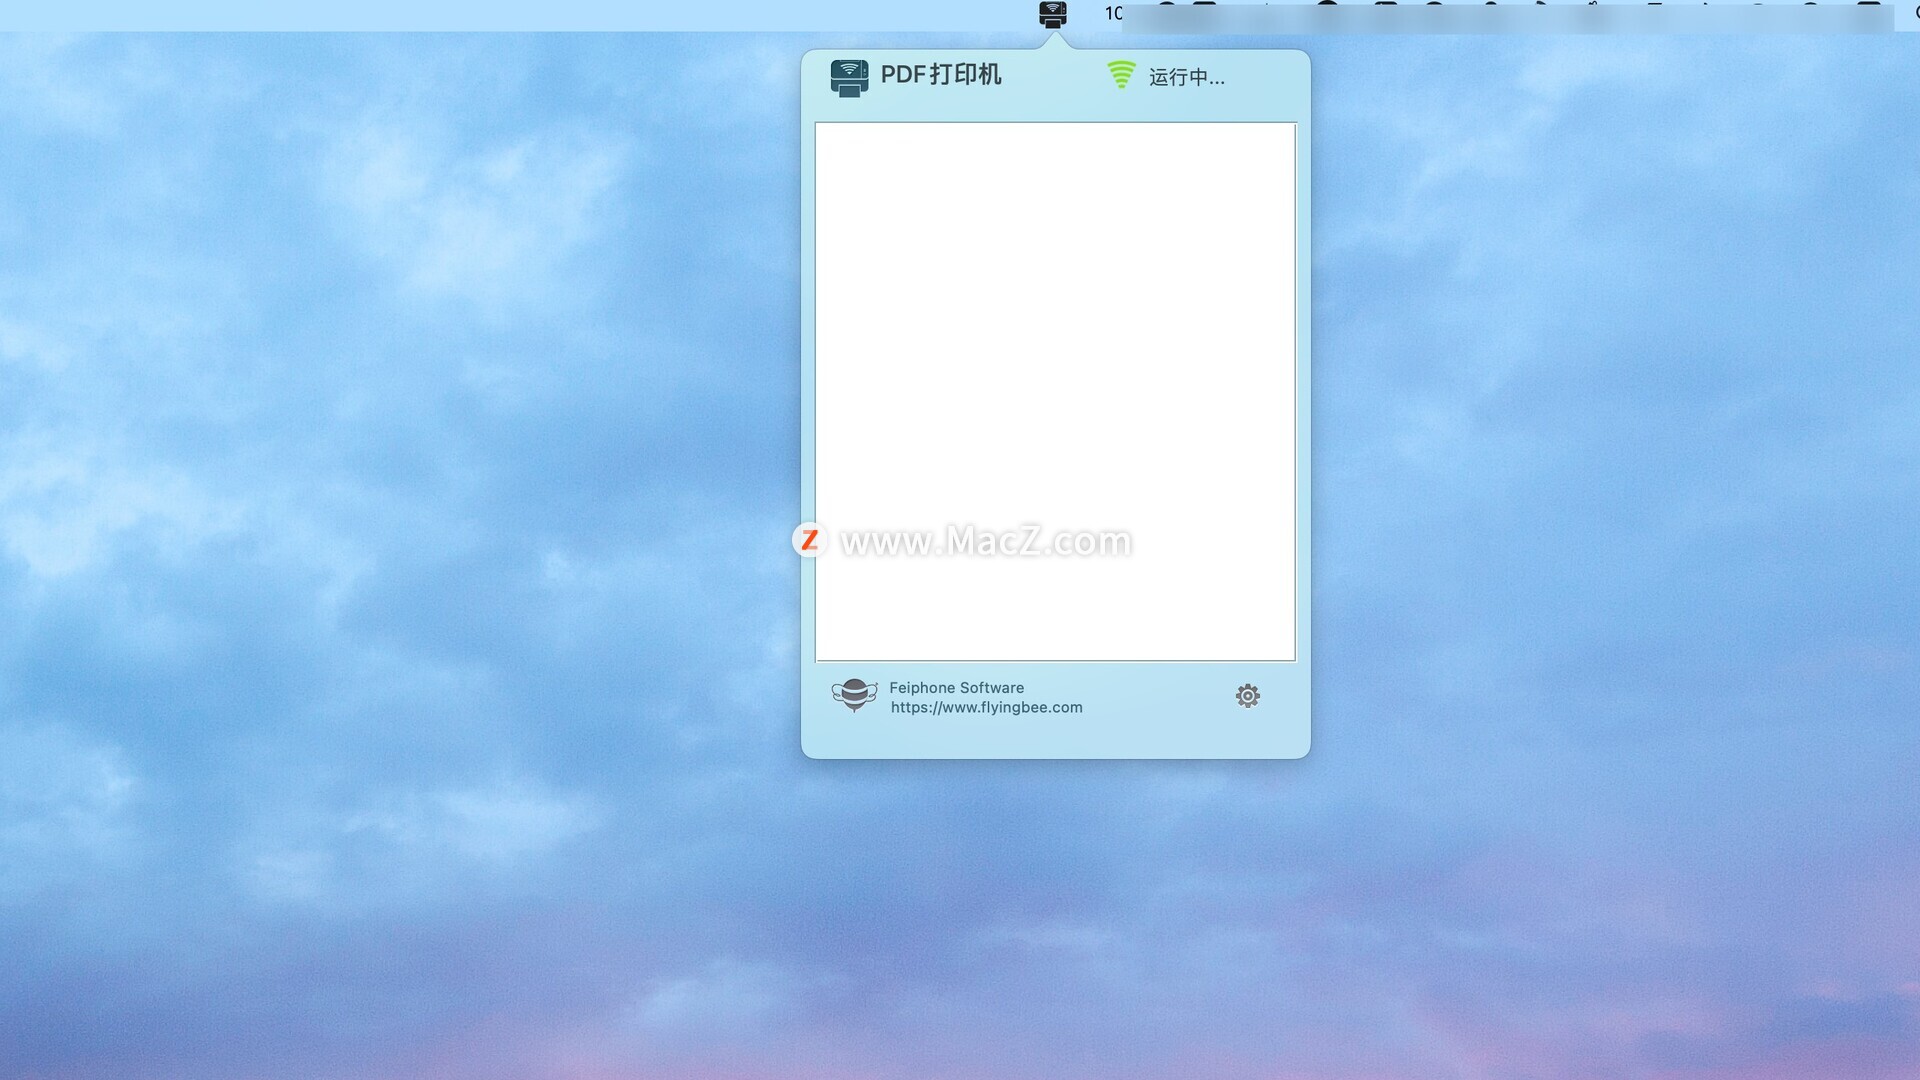Click the www.MacZ.com watermark text

coord(985,541)
